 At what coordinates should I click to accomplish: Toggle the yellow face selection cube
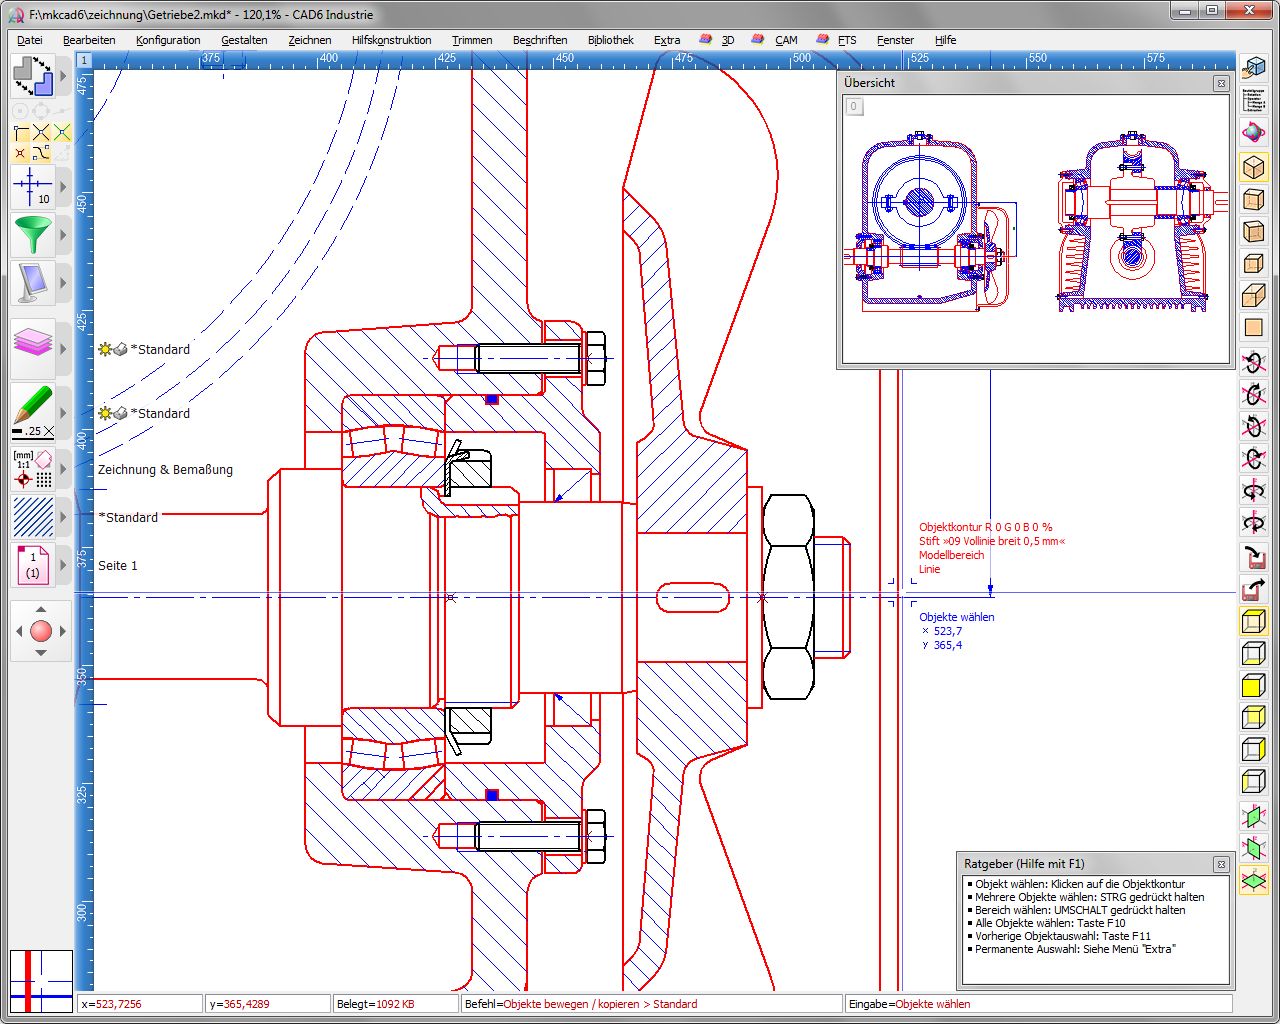[1254, 686]
